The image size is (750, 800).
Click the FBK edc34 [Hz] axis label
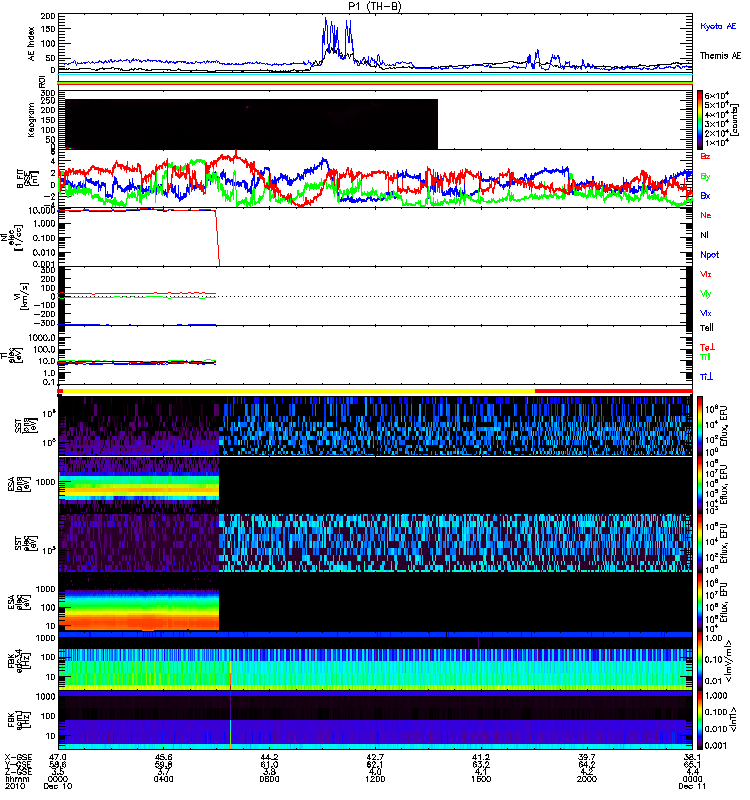point(18,661)
